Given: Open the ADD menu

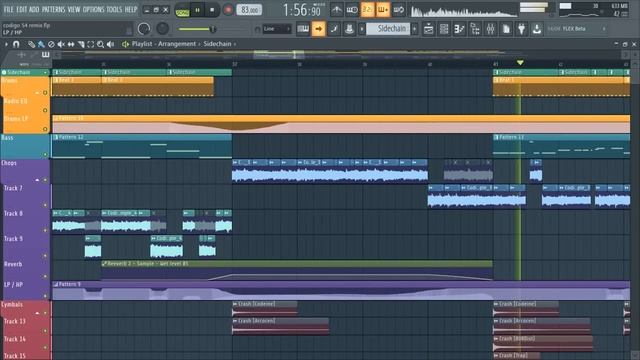Looking at the screenshot, I should [34, 9].
